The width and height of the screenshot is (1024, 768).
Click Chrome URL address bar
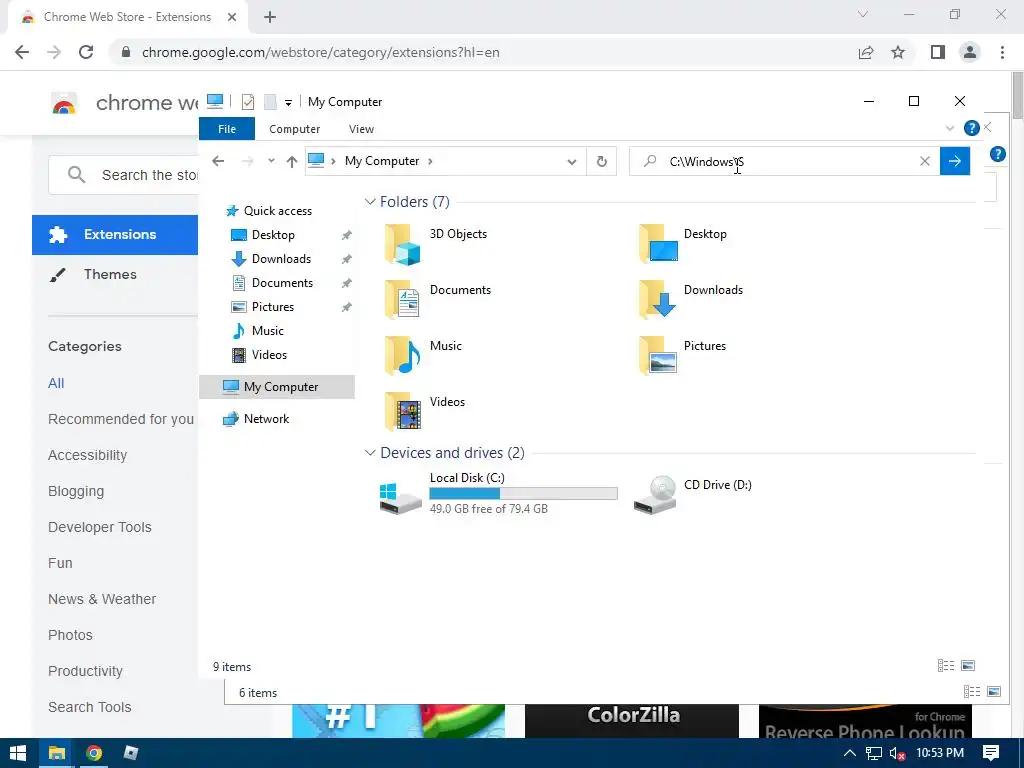pos(483,52)
